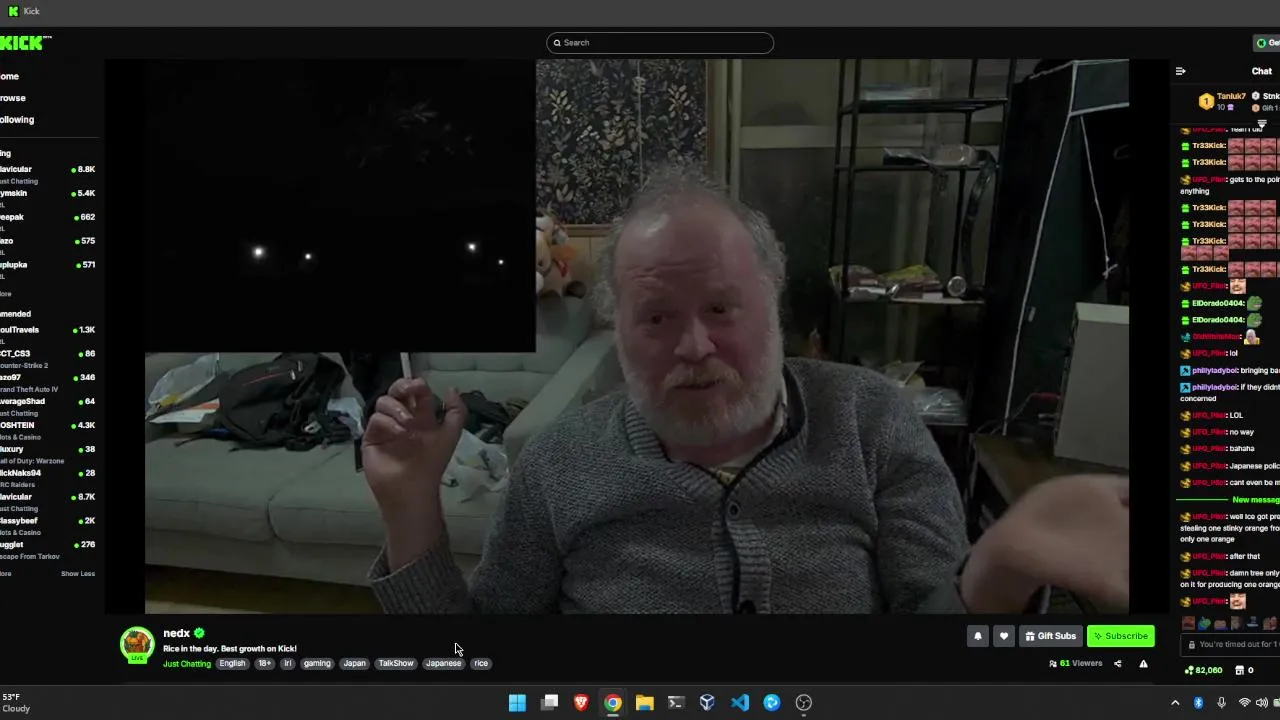Select the gaming tag
Image resolution: width=1280 pixels, height=720 pixels.
click(x=317, y=664)
